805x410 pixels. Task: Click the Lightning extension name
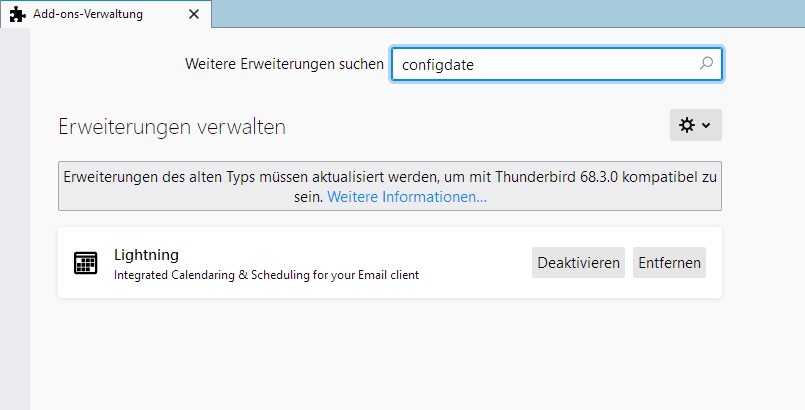(146, 255)
